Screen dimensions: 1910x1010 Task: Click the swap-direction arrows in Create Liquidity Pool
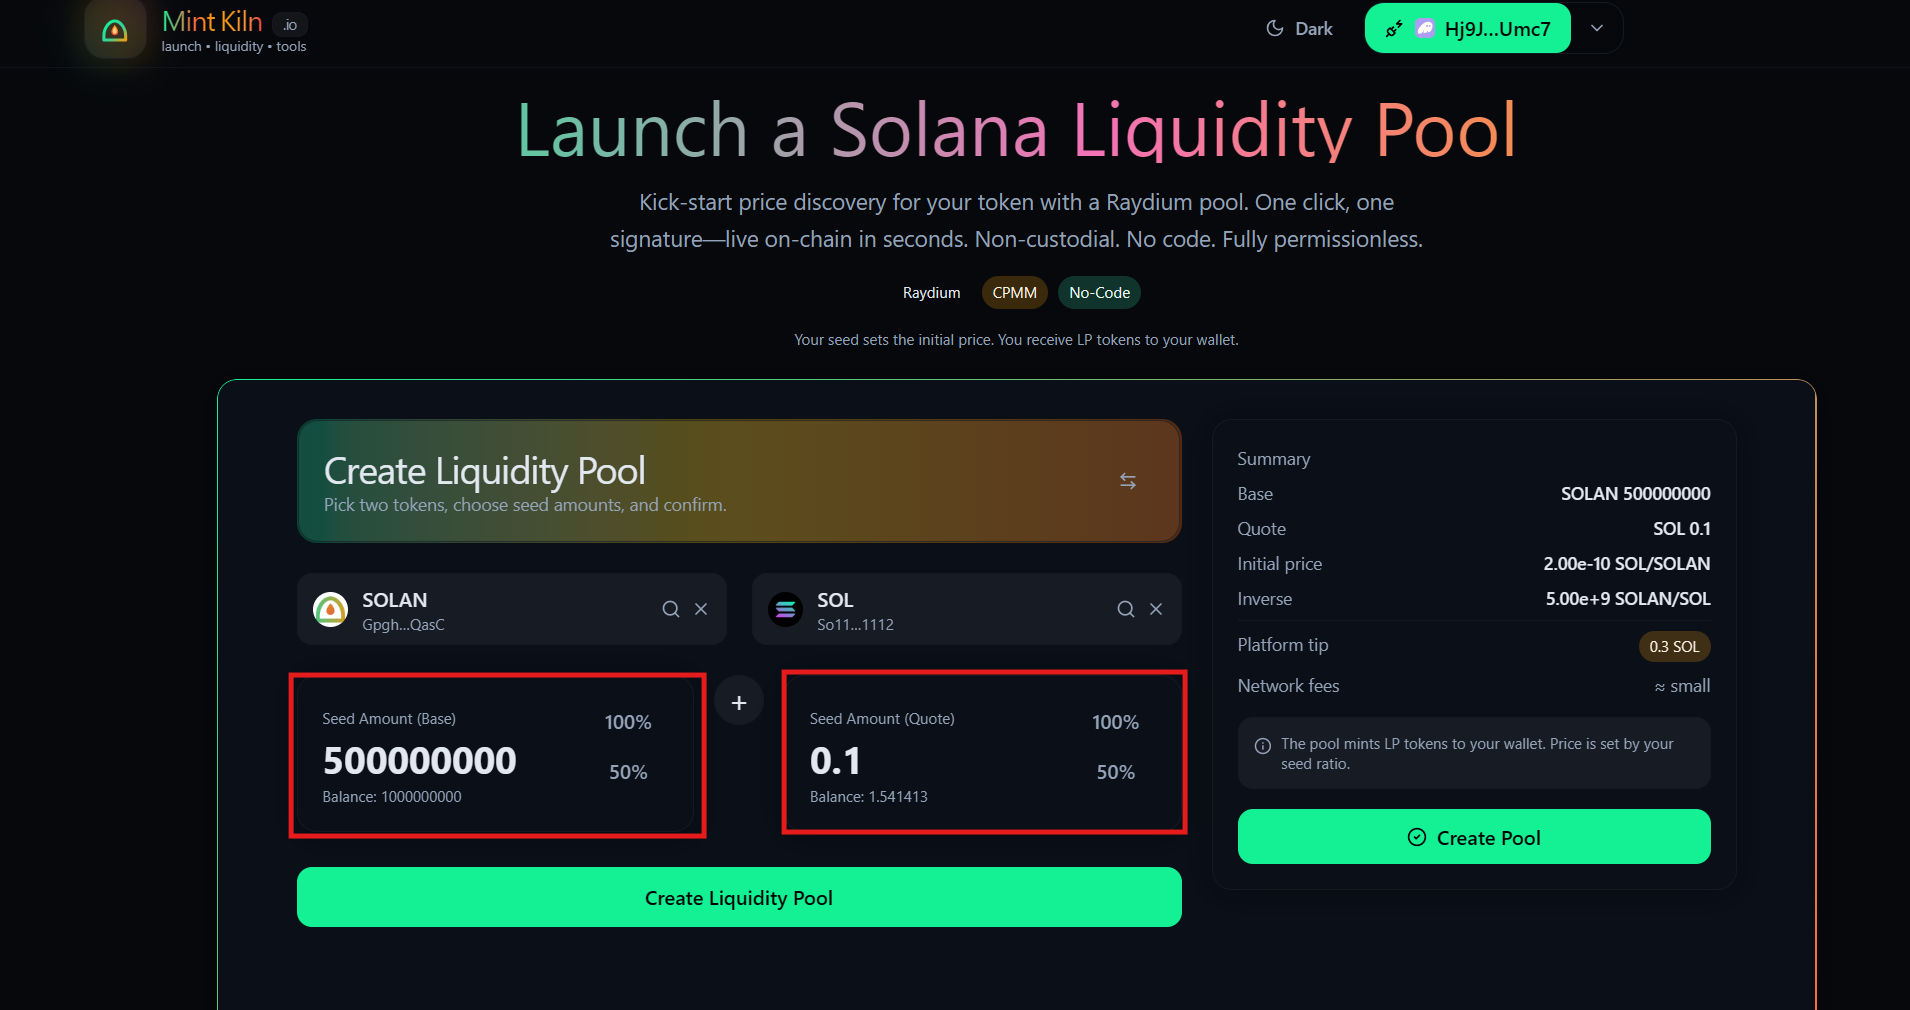pyautogui.click(x=1128, y=481)
